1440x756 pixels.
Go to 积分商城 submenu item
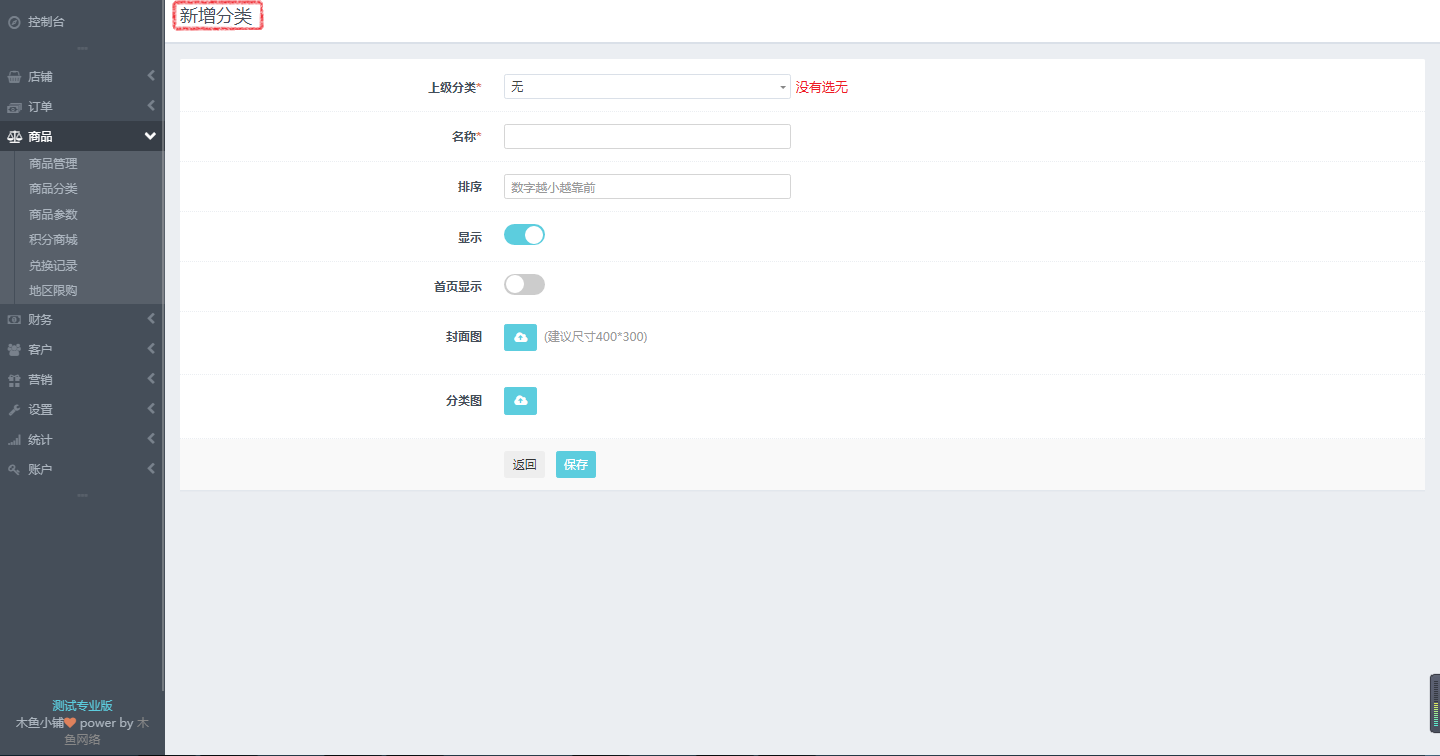click(x=53, y=240)
